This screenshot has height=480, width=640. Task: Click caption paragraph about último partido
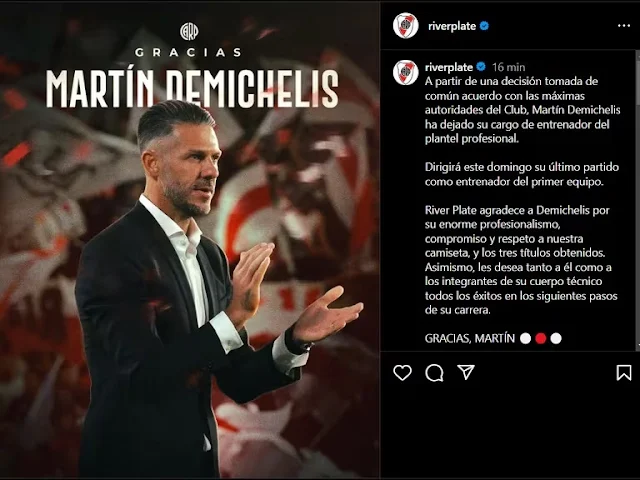click(x=522, y=174)
